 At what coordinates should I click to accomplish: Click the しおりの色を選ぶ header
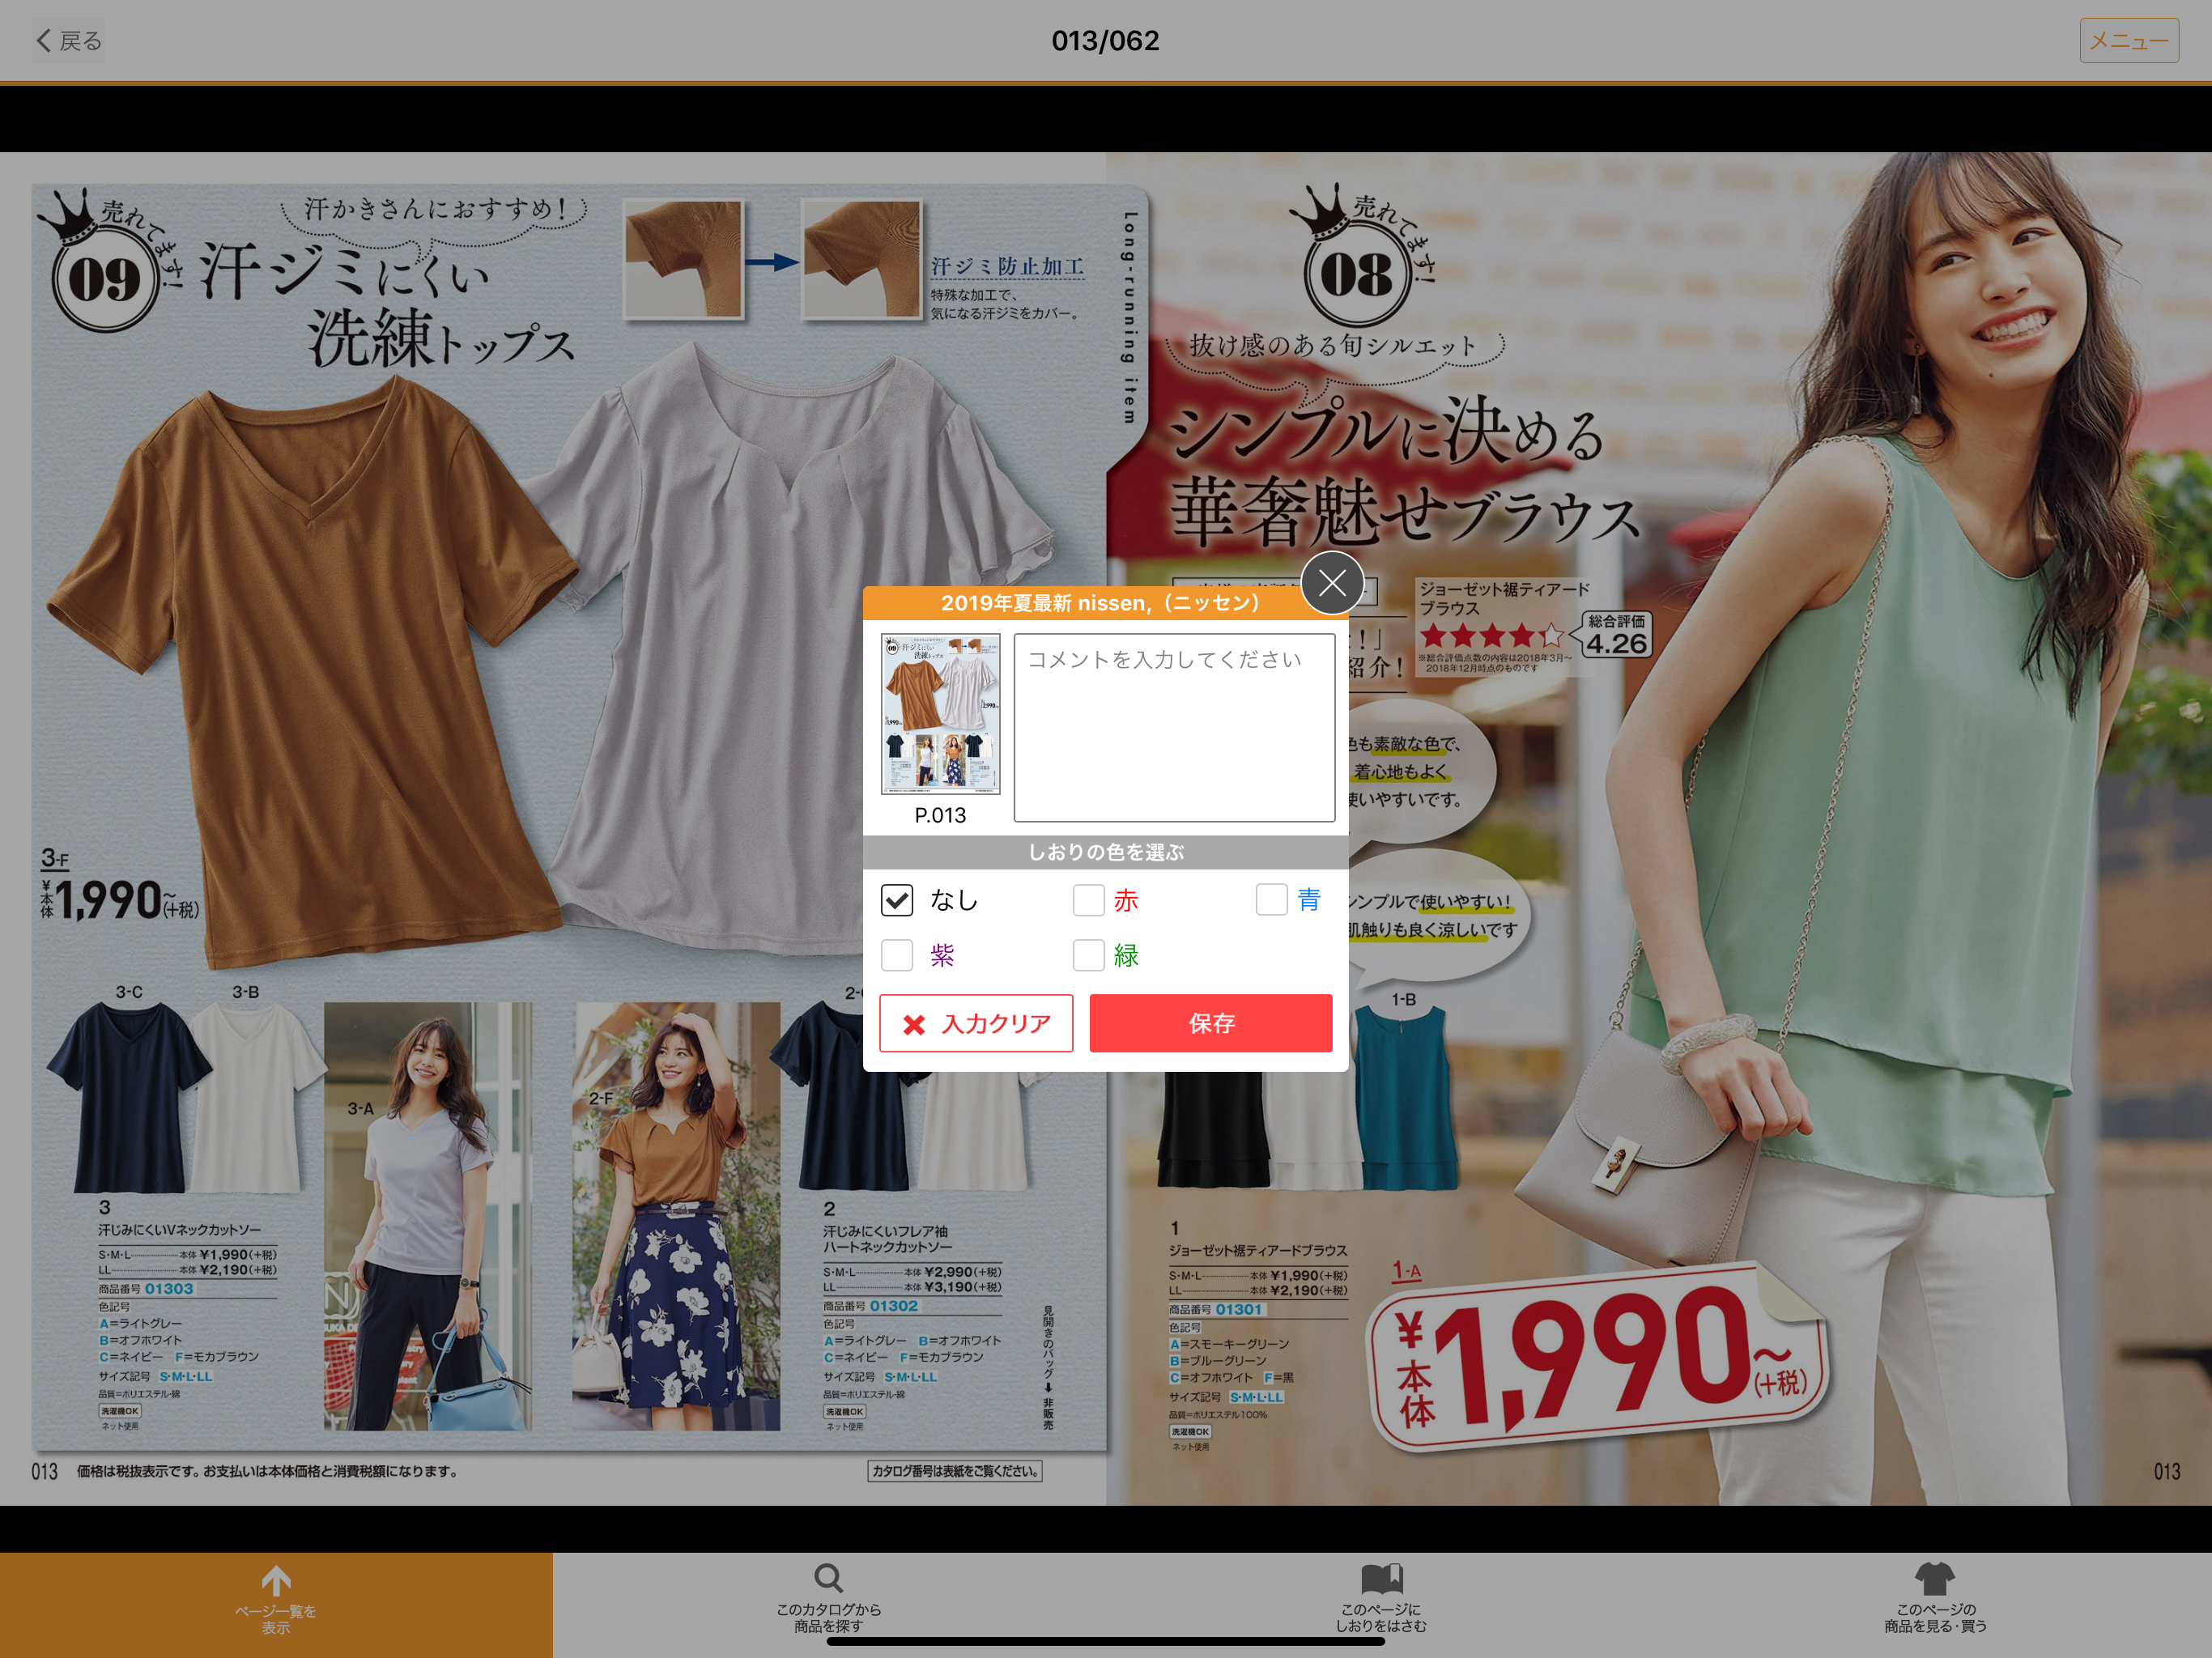(x=1106, y=852)
